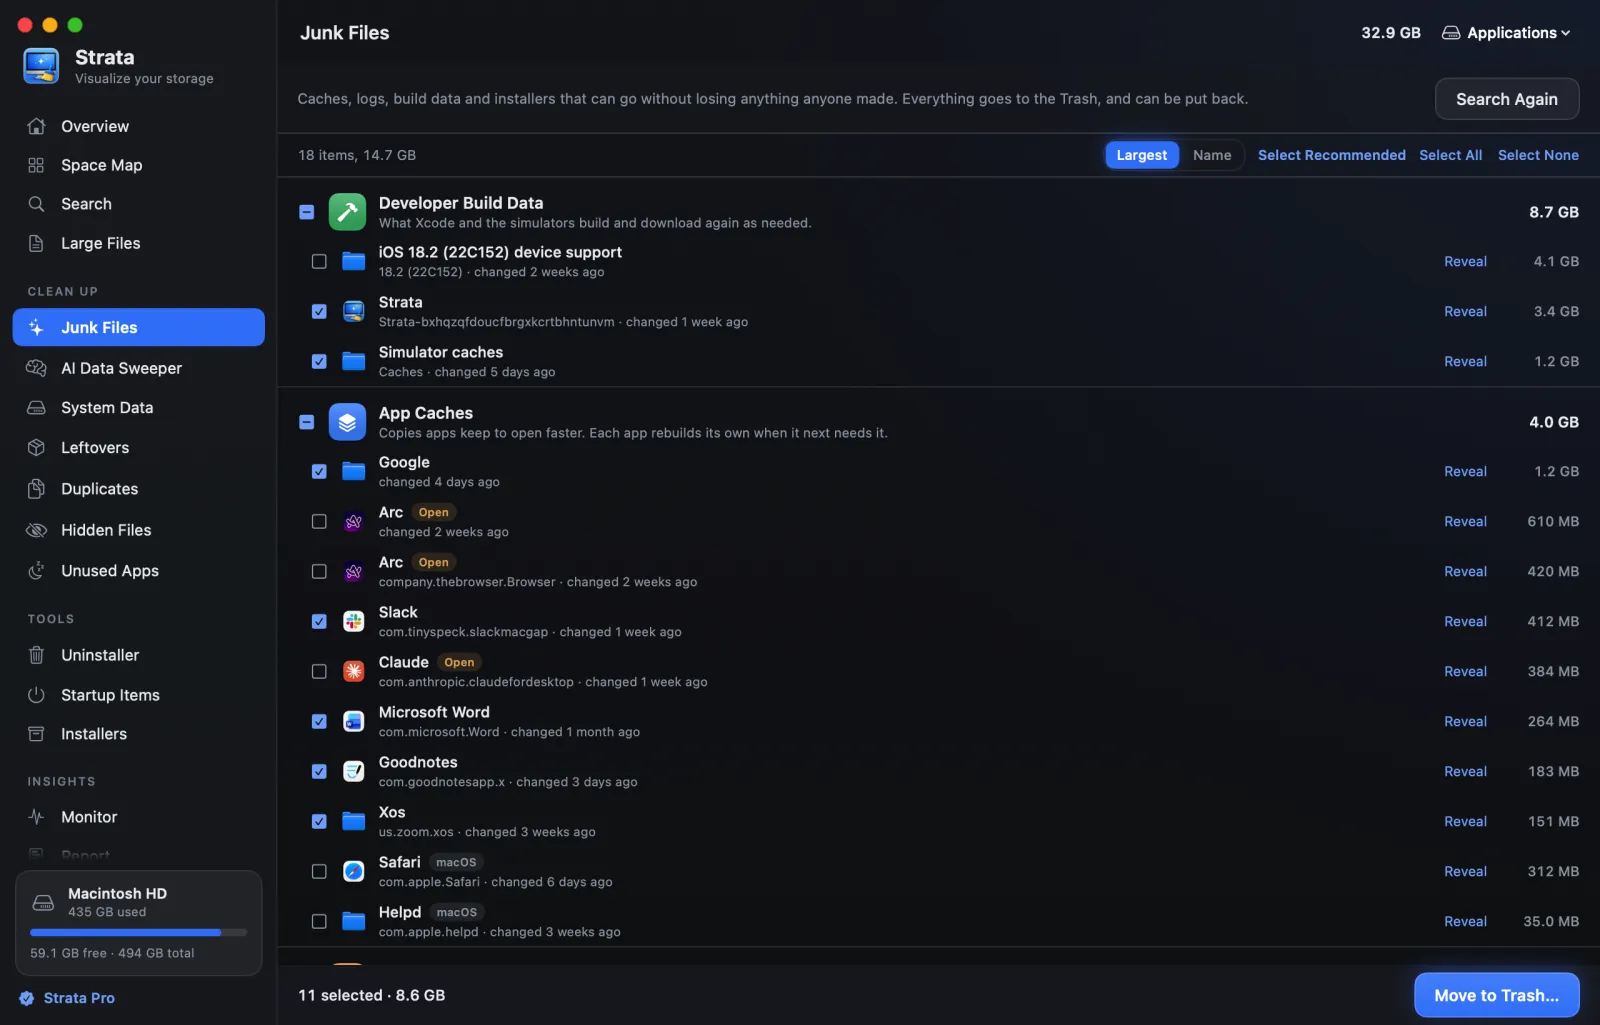Click the Safari compass icon
Viewport: 1600px width, 1025px height.
point(354,872)
